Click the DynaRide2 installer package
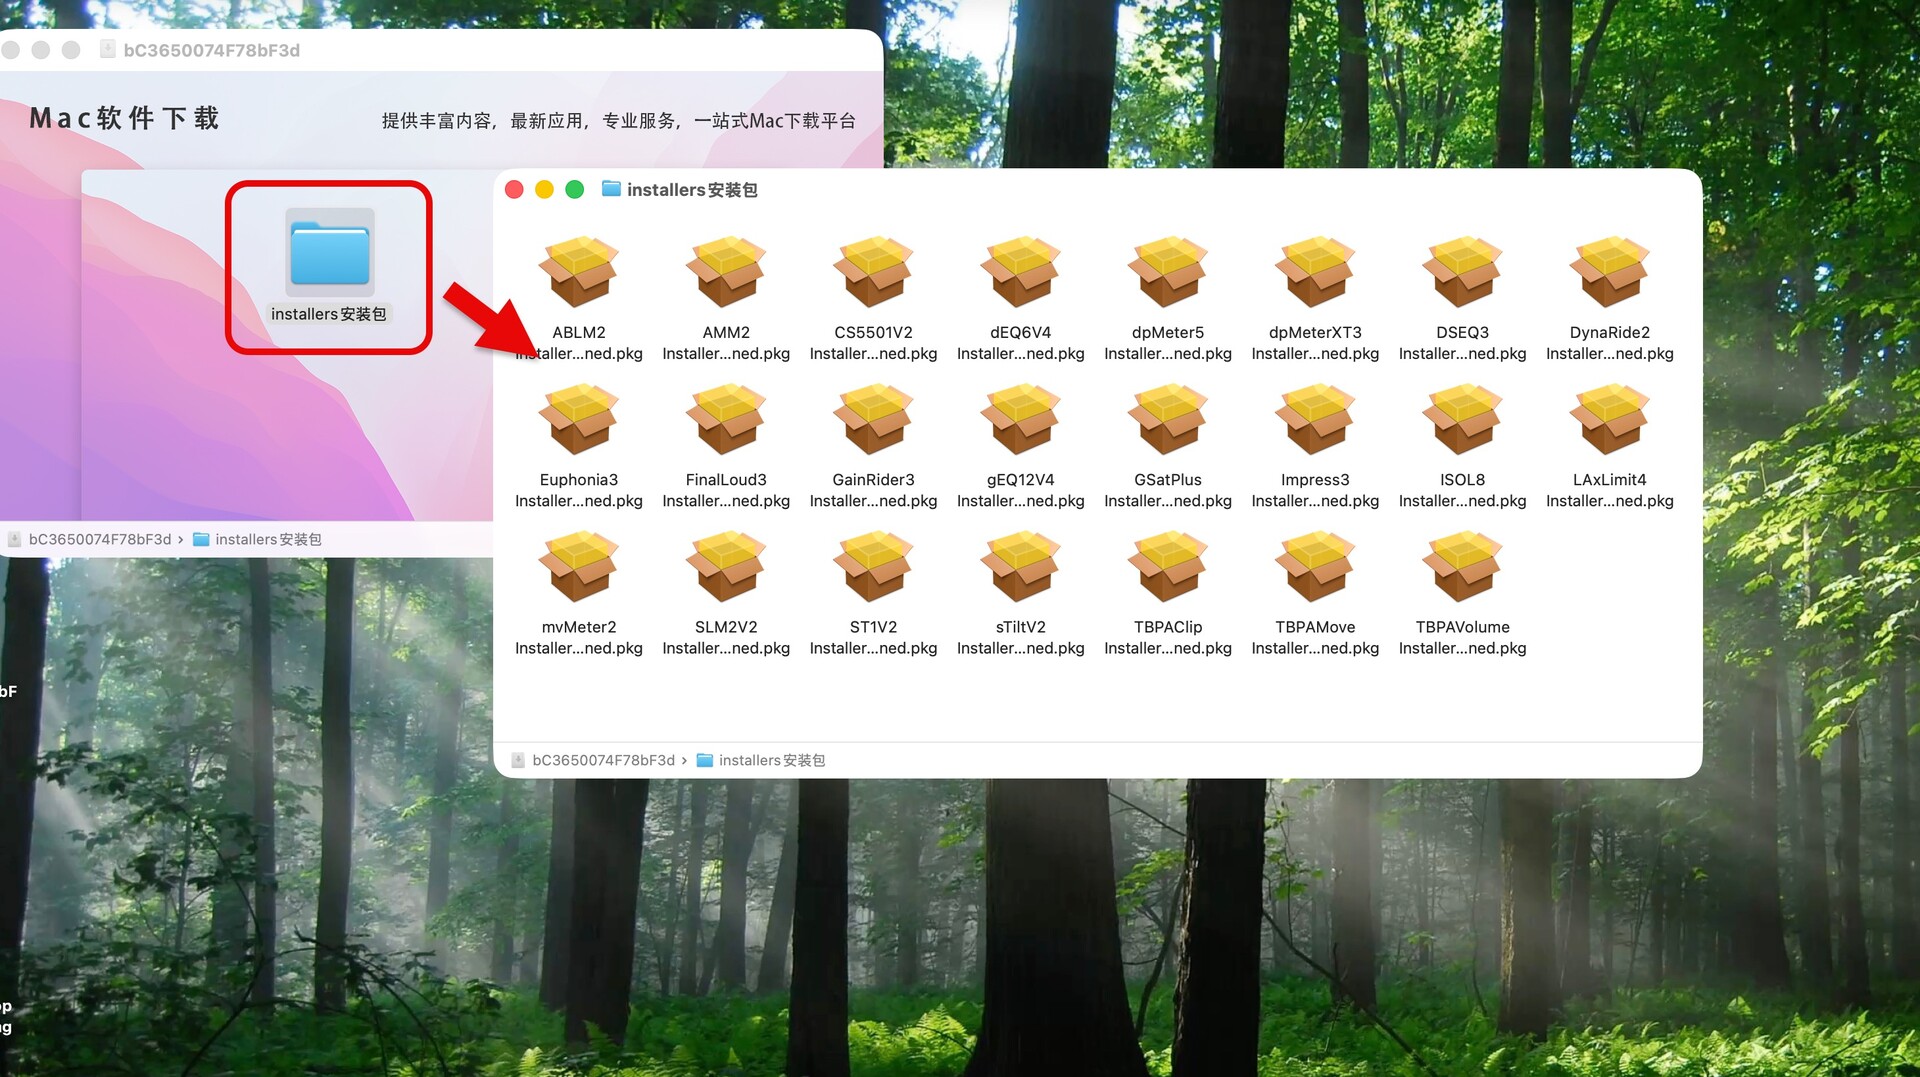Viewport: 1920px width, 1077px height. 1609,273
